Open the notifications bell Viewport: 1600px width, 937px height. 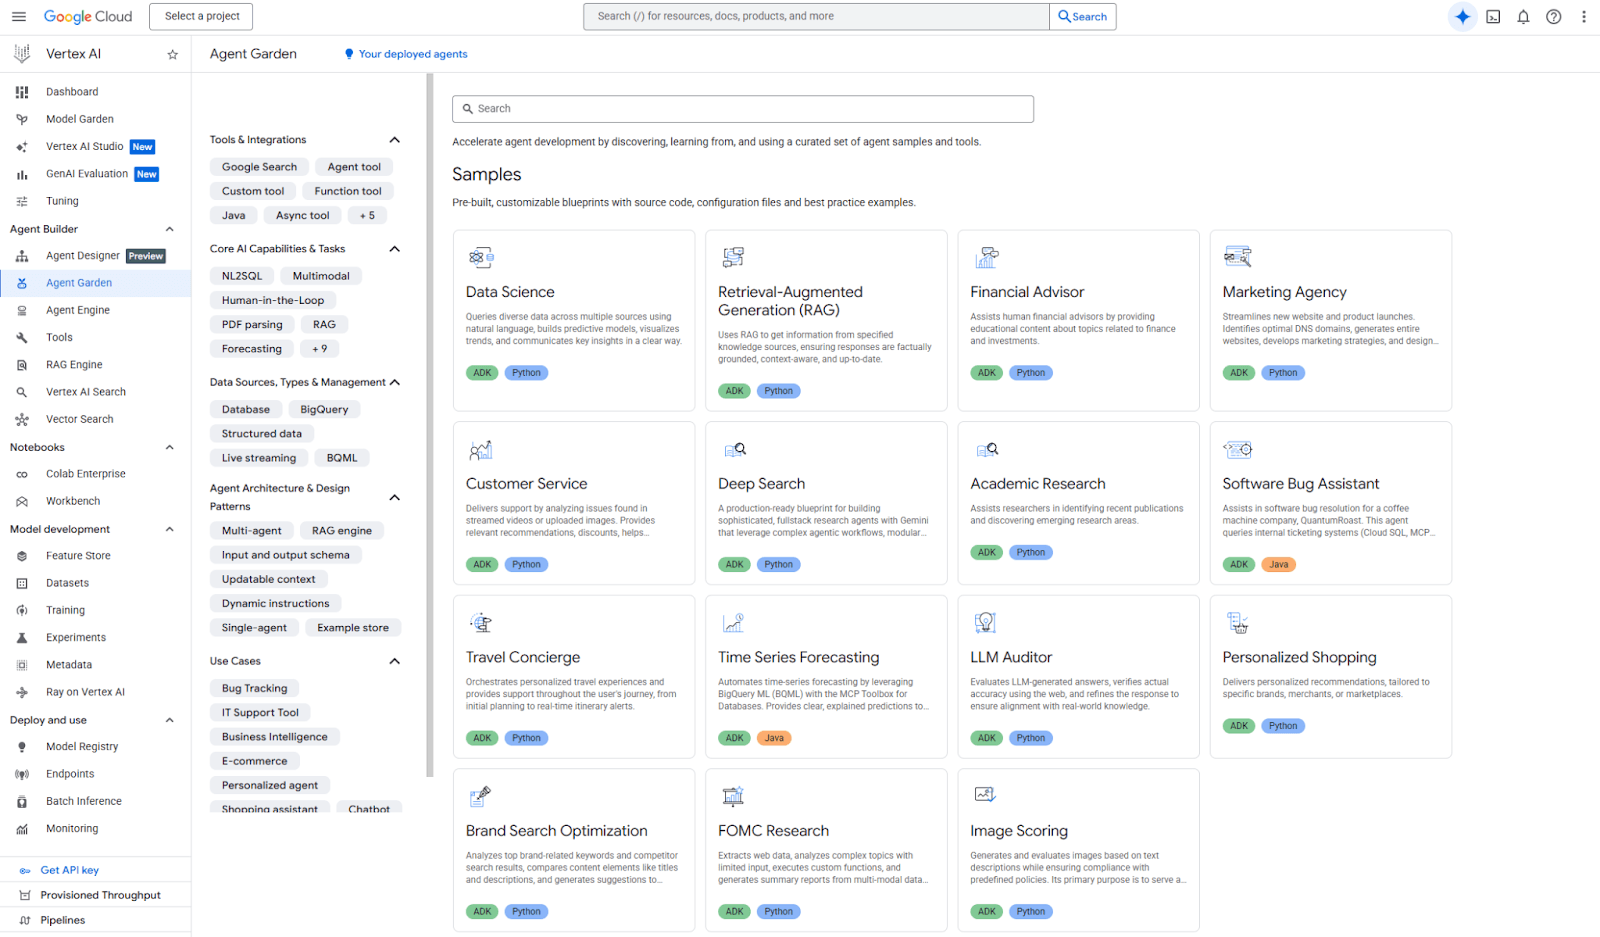pos(1523,16)
